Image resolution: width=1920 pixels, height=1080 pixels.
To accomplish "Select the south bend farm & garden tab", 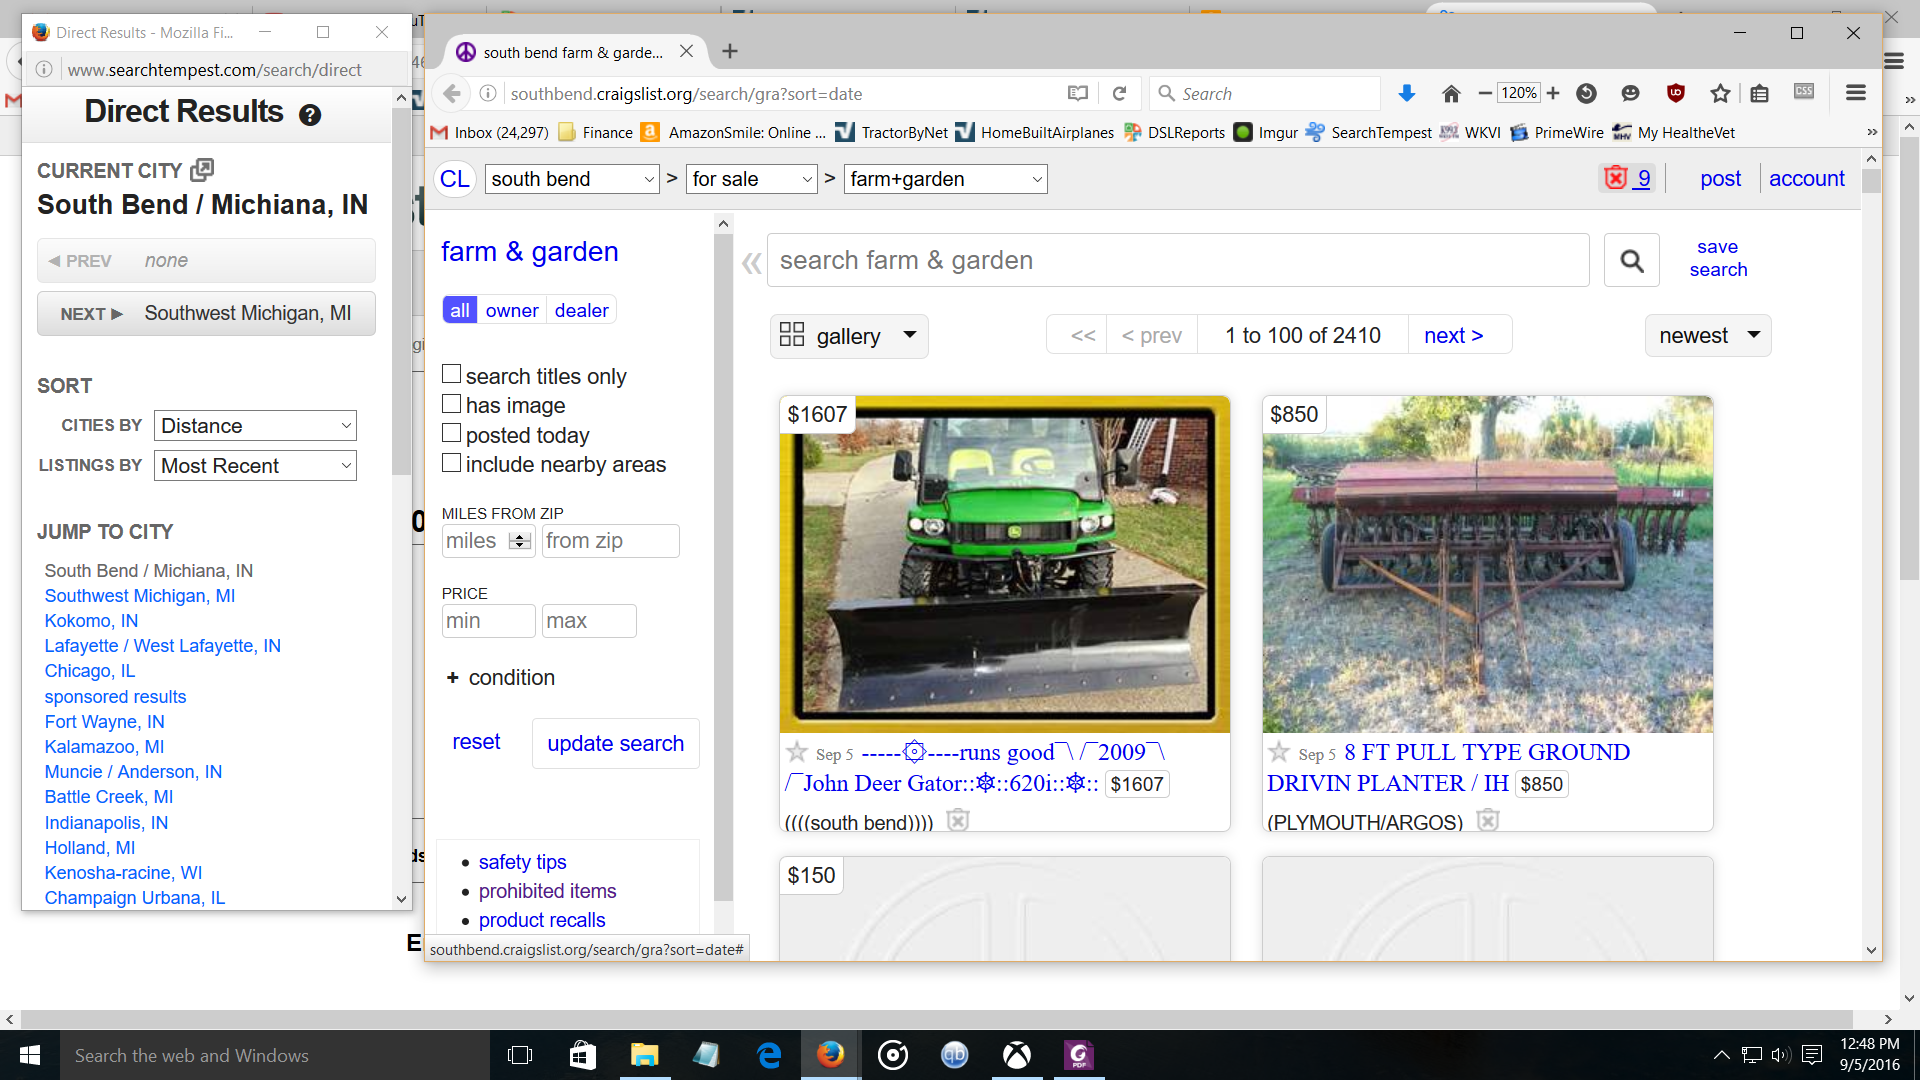I will coord(572,52).
